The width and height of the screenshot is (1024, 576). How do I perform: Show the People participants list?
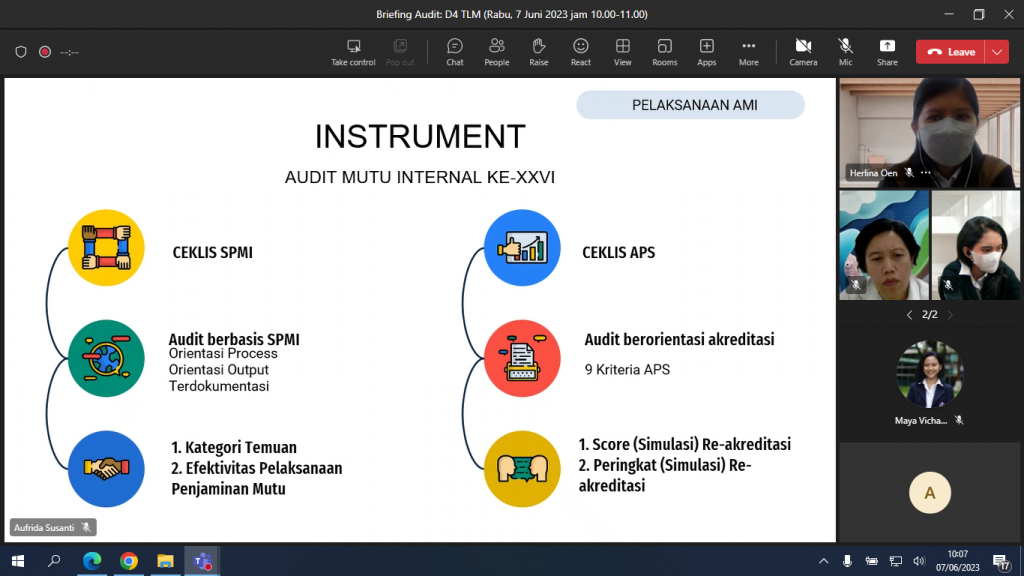coord(496,51)
